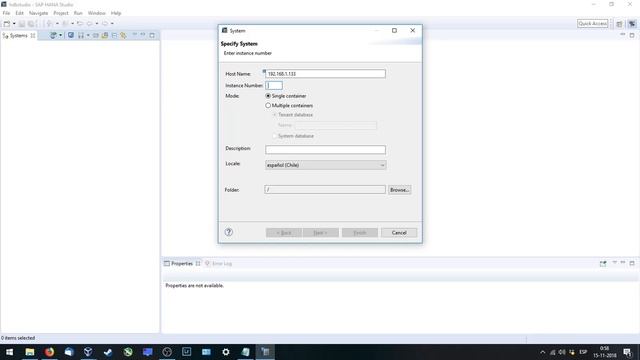
Task: Open the Navigate menu
Action: [38, 13]
